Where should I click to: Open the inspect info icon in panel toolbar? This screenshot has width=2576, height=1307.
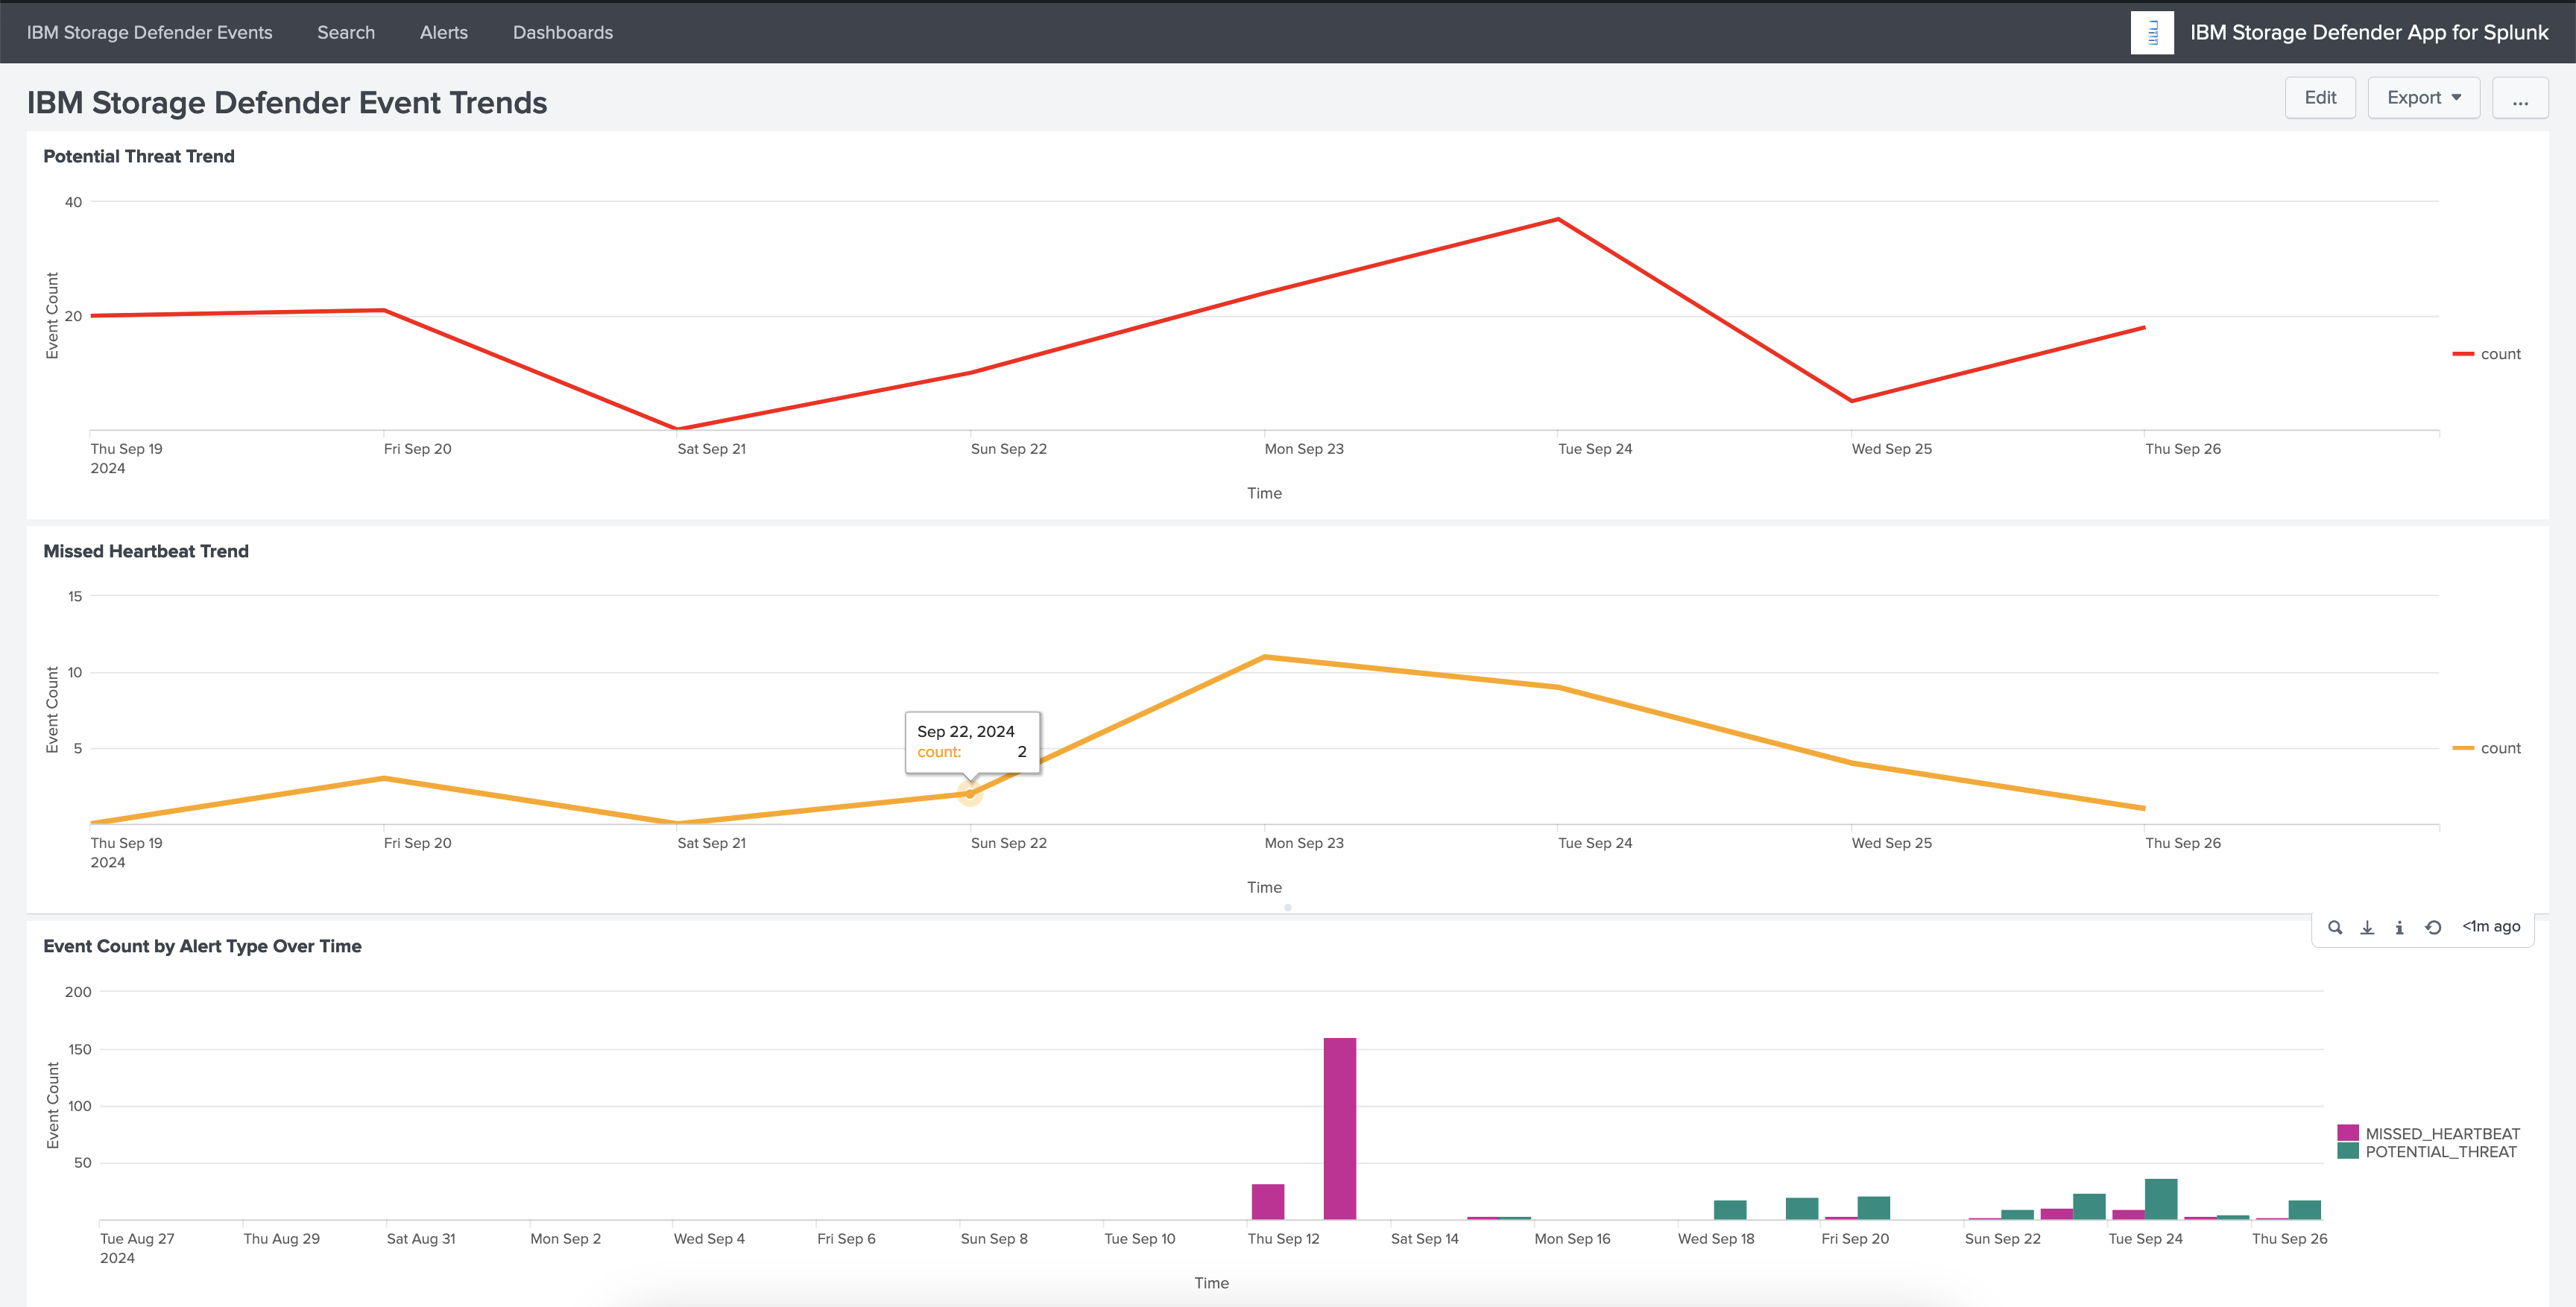coord(2399,927)
